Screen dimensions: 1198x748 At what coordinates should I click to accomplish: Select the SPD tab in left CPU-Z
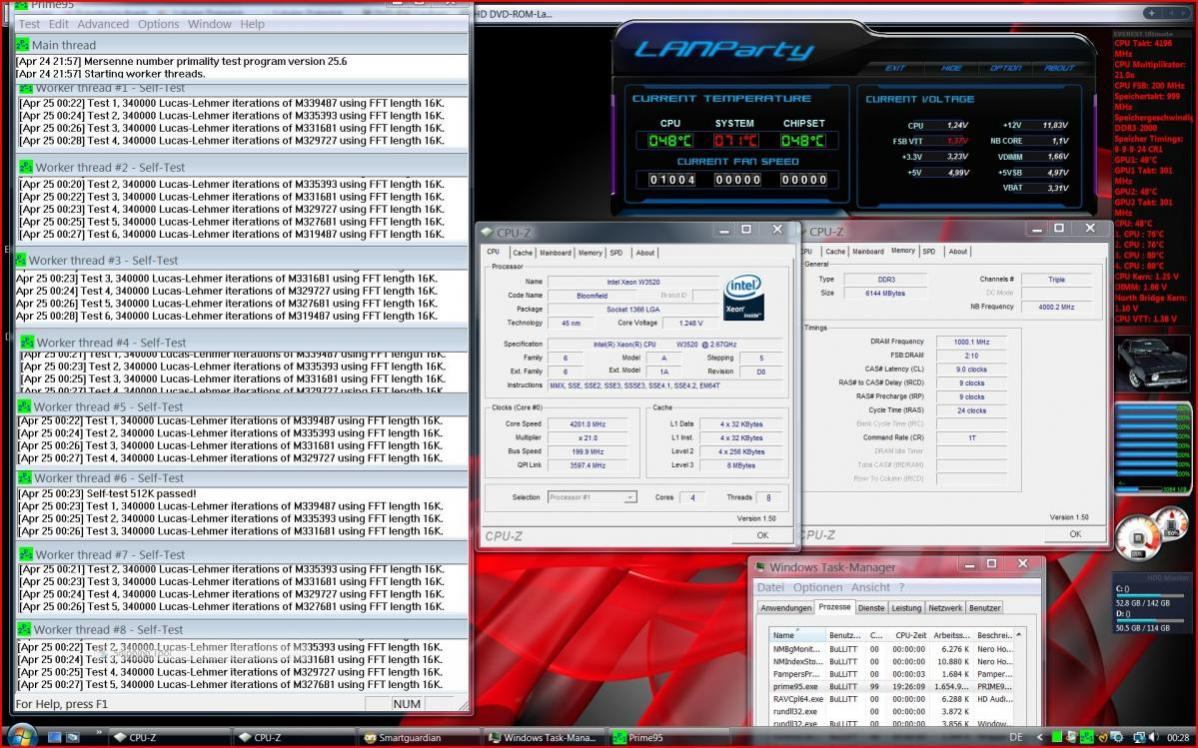point(617,252)
